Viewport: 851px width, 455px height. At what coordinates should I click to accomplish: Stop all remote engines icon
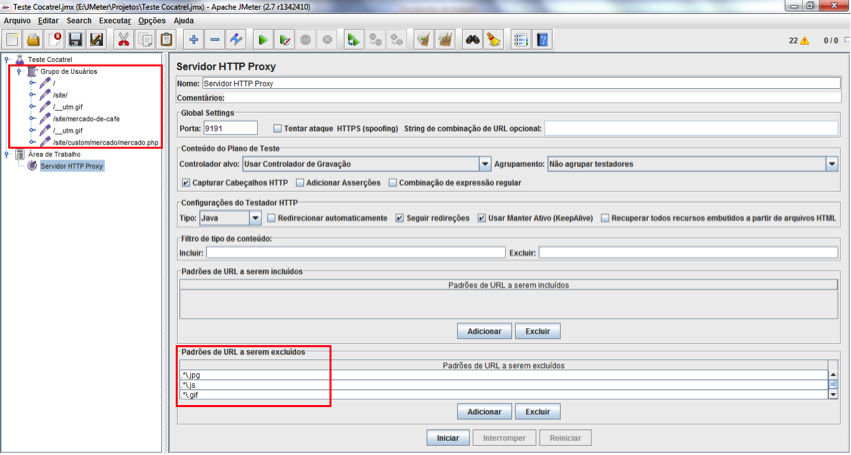375,40
